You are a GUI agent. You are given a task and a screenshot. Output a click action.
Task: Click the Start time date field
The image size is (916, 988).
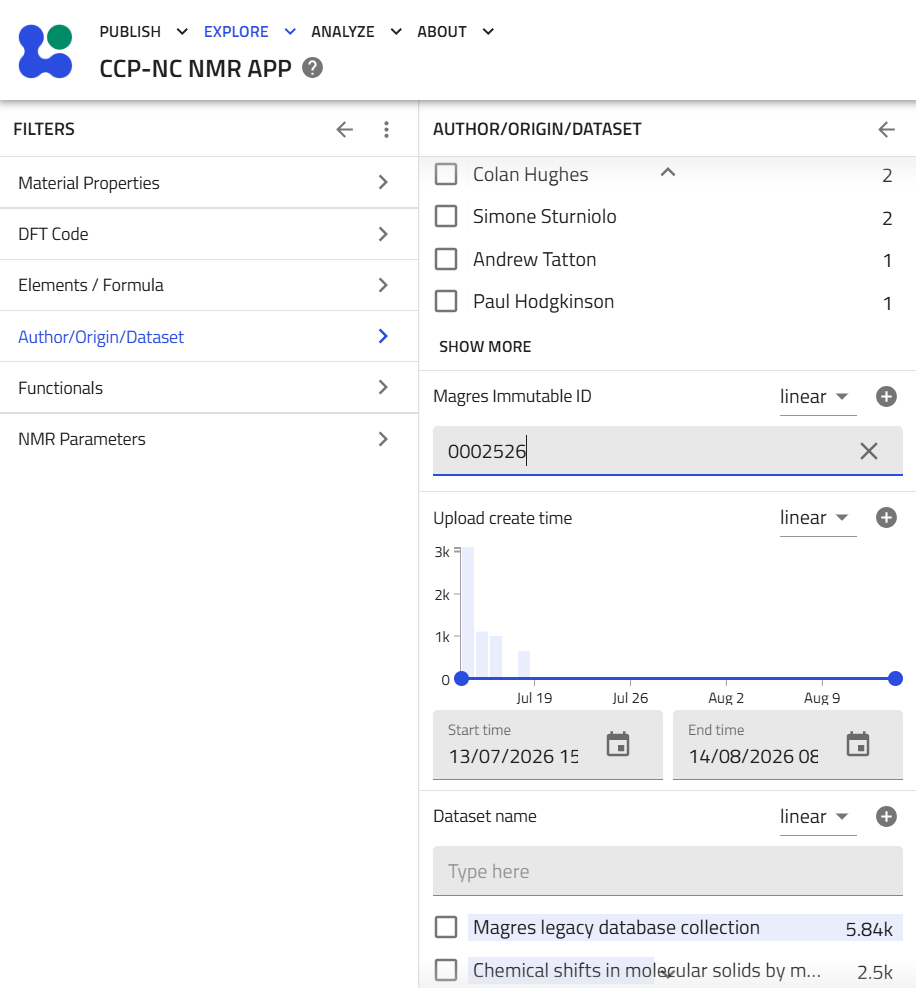point(547,745)
